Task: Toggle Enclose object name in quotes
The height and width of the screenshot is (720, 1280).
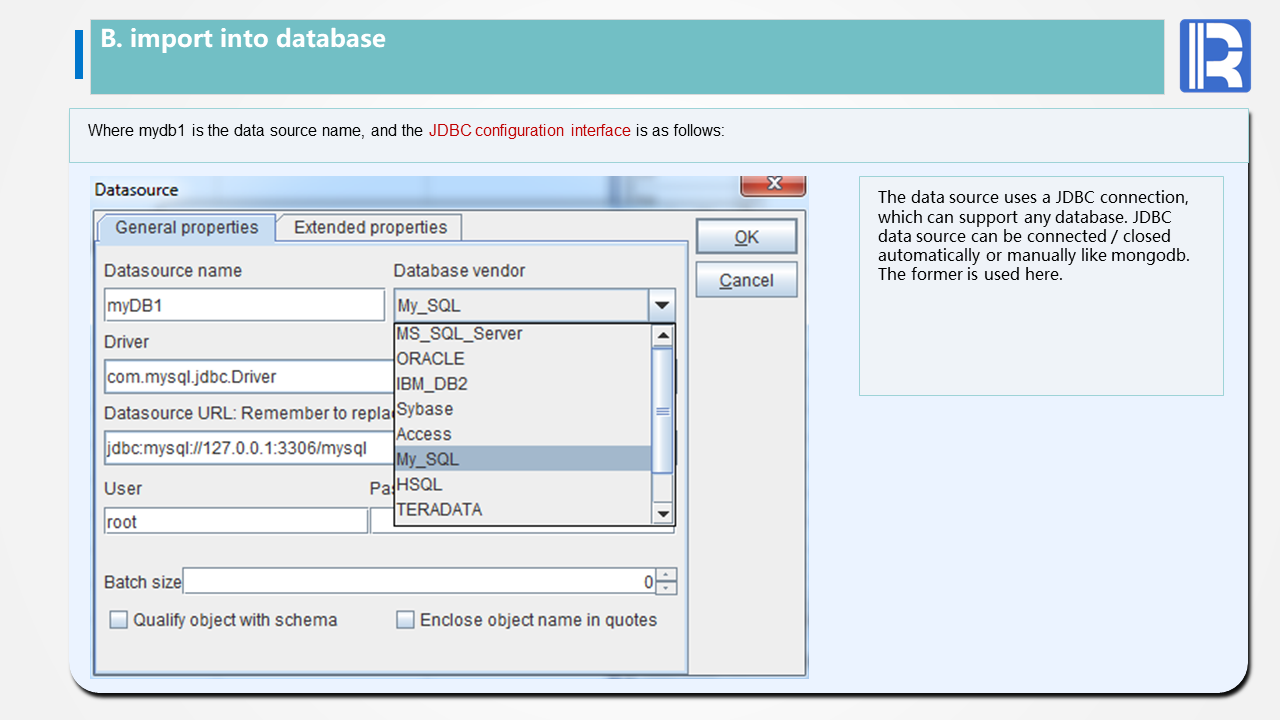Action: coord(405,620)
